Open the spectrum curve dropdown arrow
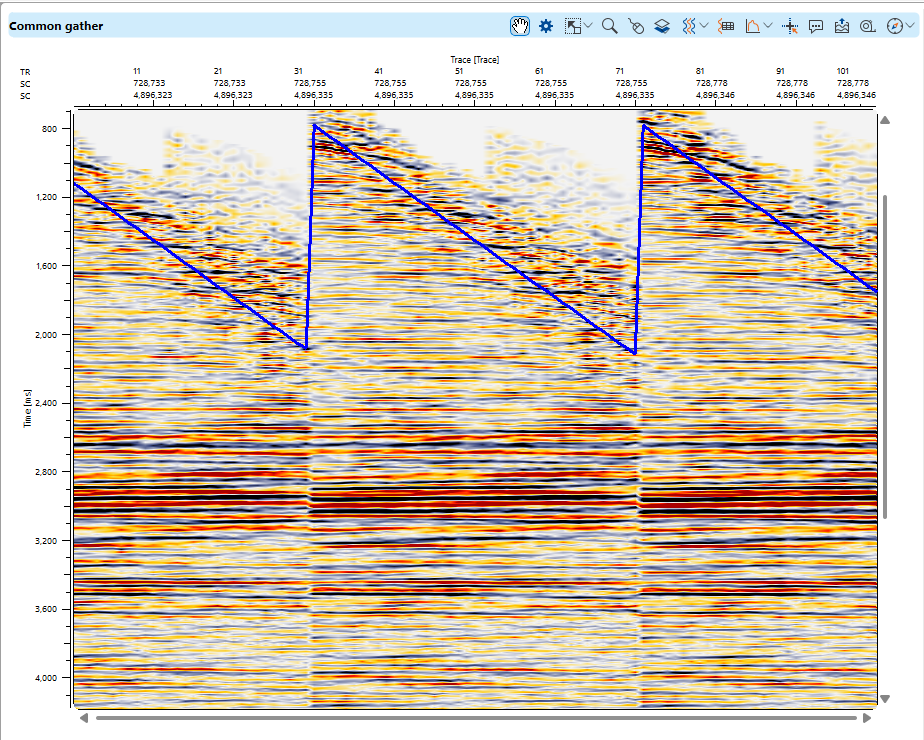 768,26
